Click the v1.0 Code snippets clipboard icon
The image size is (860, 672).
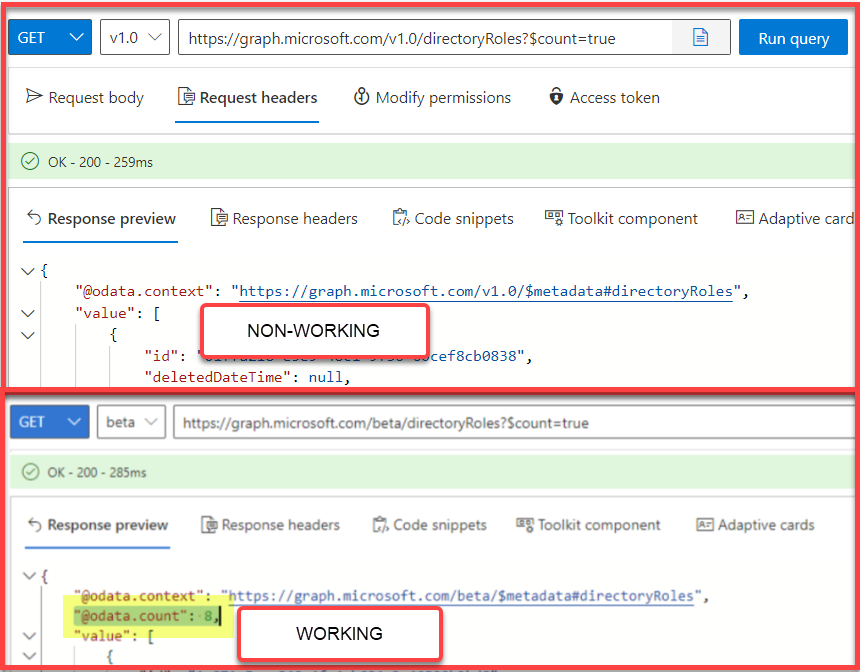point(401,218)
